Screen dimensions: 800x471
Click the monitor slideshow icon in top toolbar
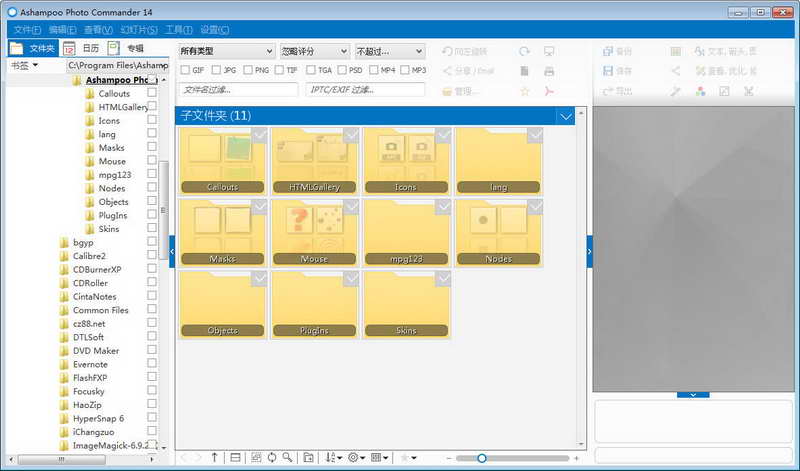[x=549, y=52]
